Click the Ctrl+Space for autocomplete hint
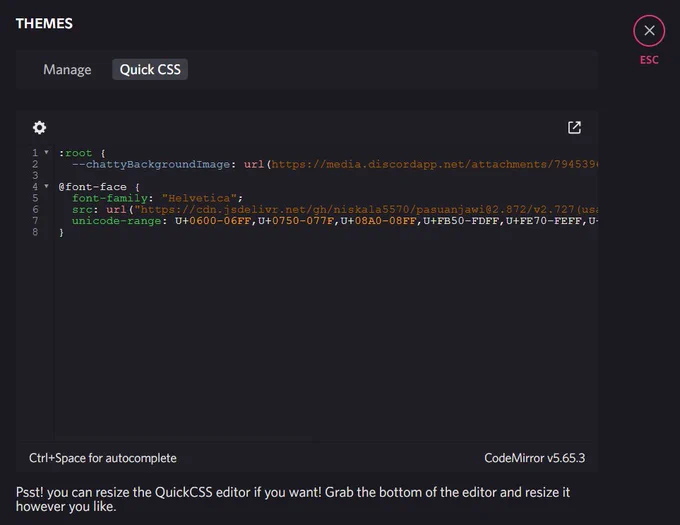This screenshot has height=525, width=680. [x=103, y=458]
